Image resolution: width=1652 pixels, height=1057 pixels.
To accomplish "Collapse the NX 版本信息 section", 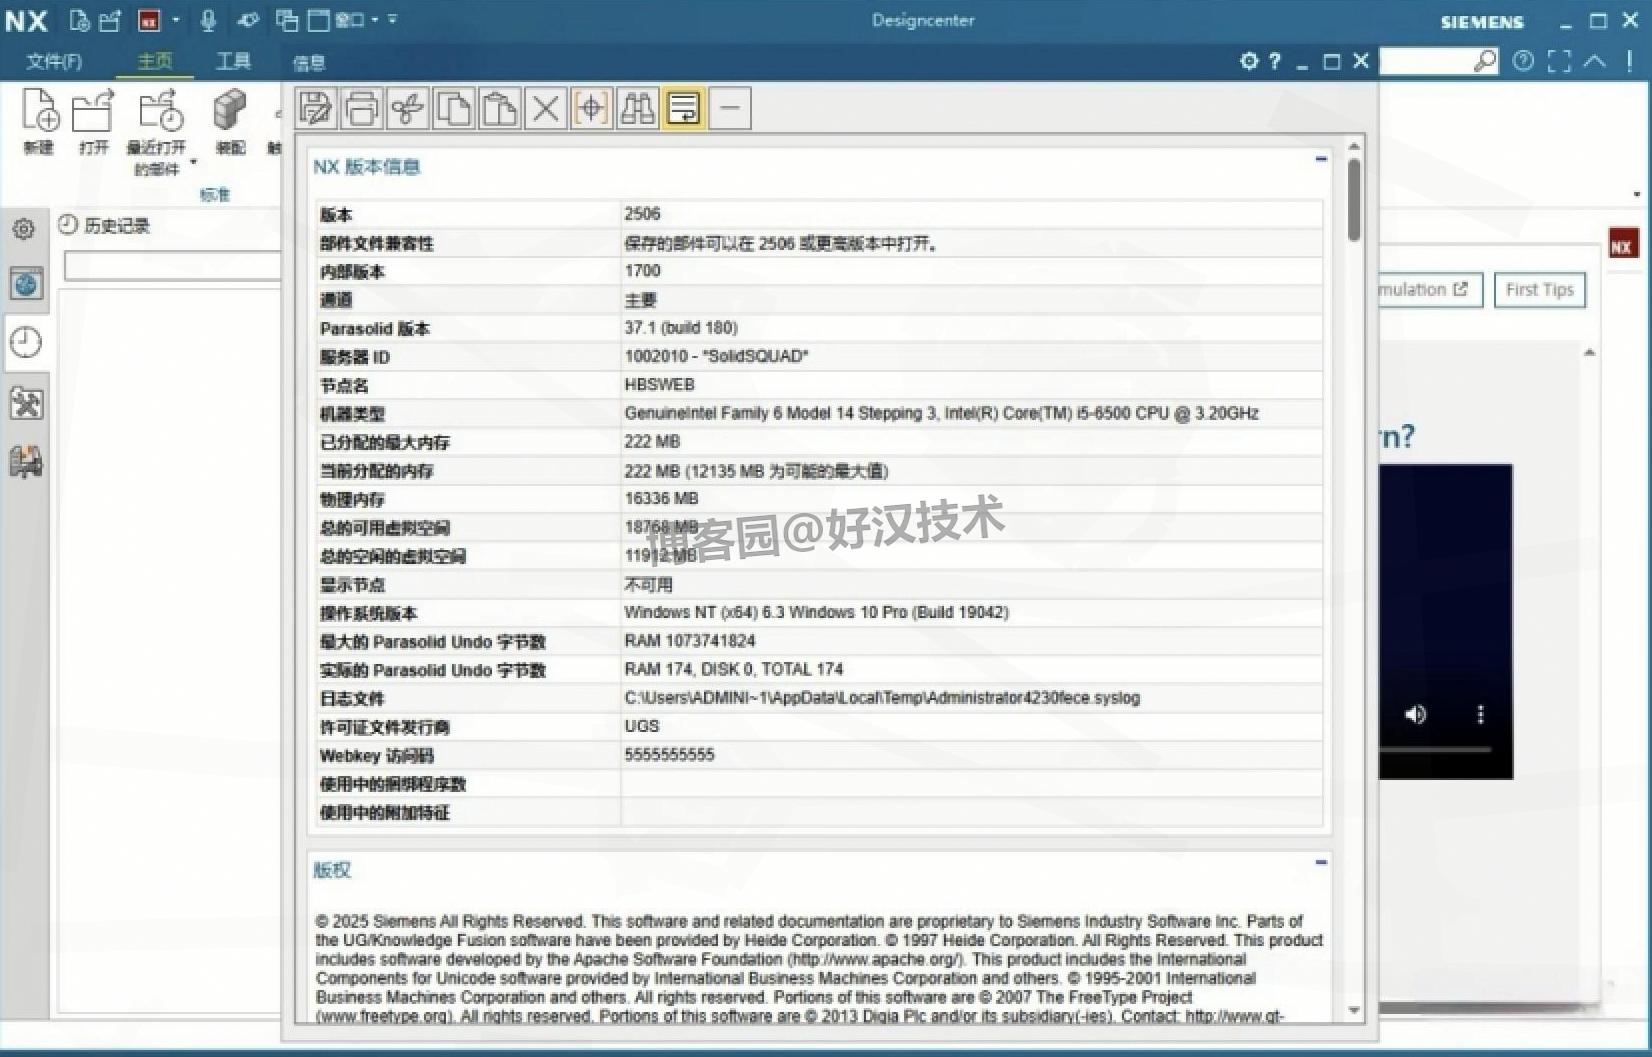I will [1321, 158].
